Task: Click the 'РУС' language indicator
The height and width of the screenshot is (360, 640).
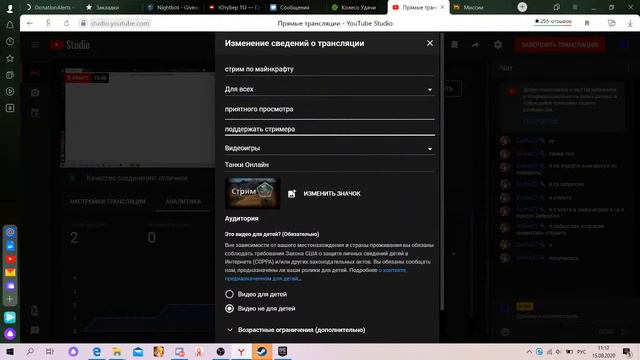Action: pos(582,351)
